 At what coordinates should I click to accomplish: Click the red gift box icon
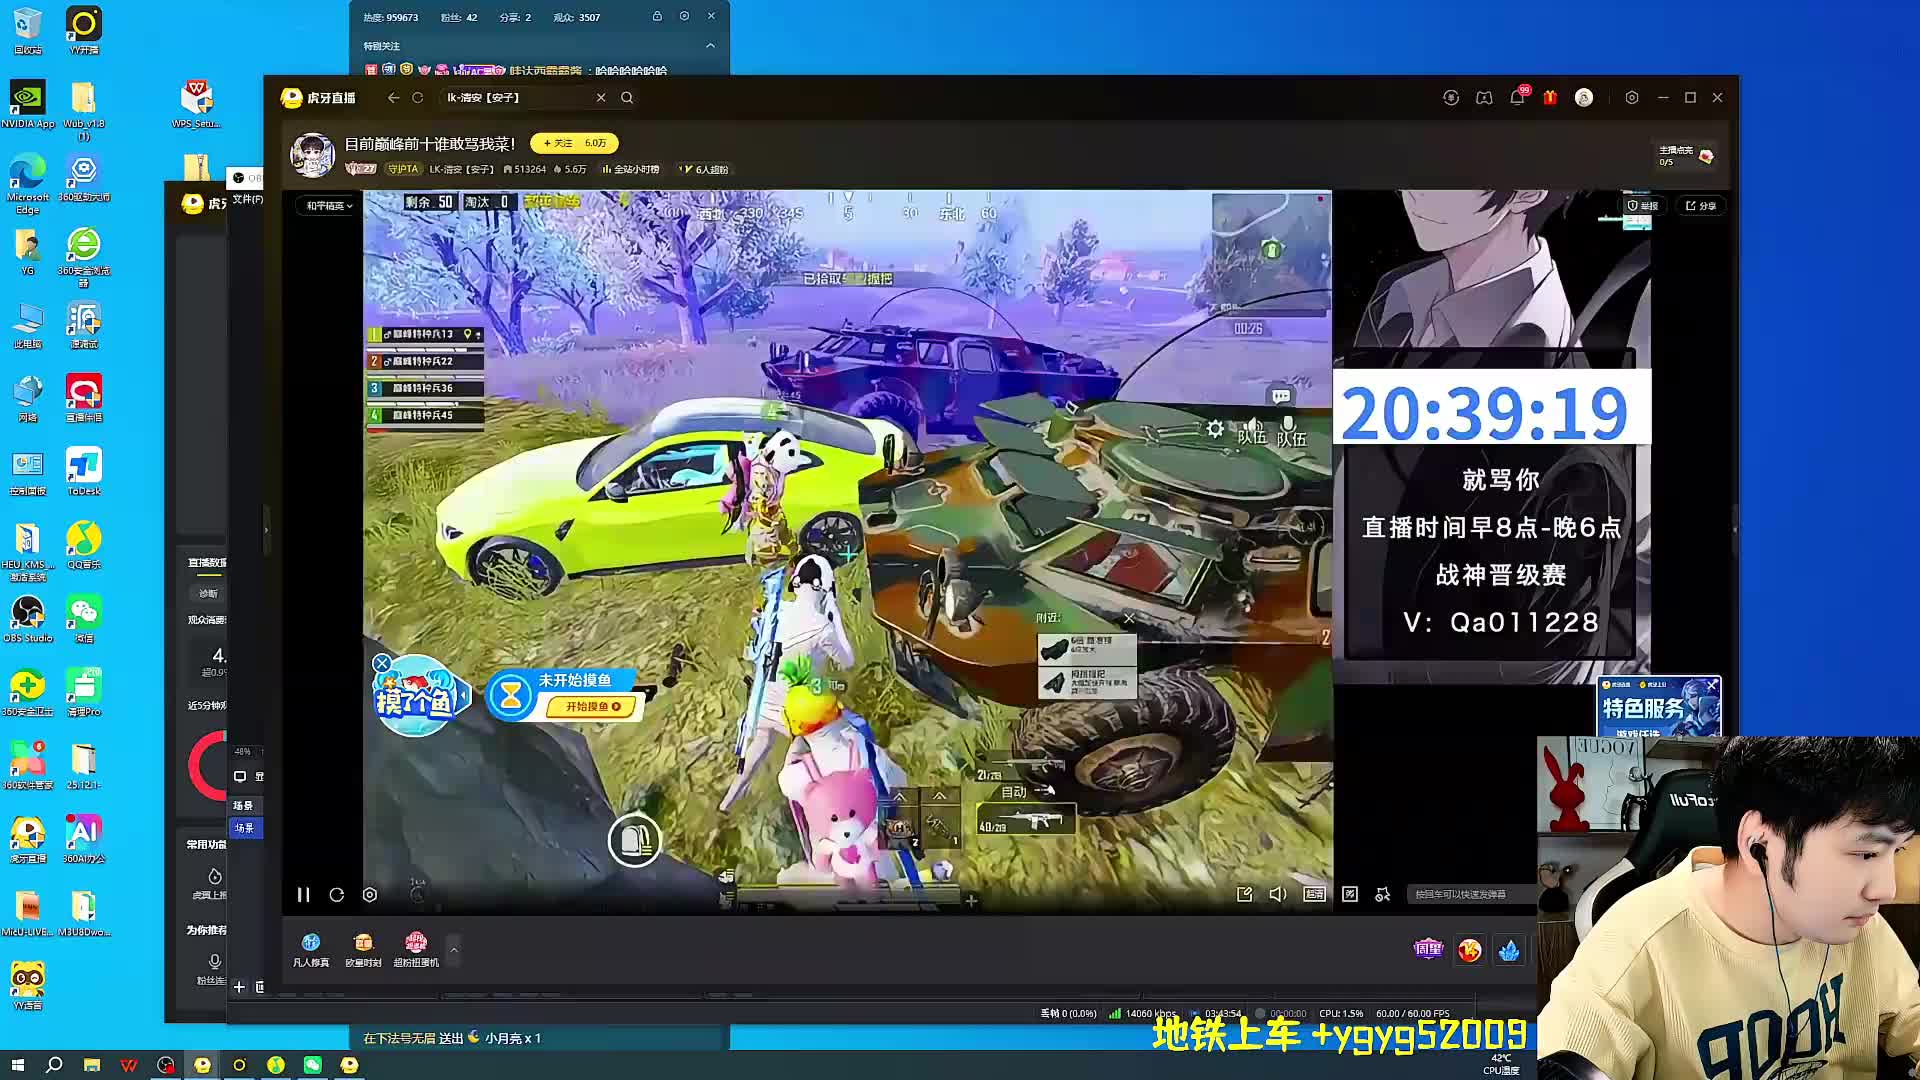[x=1550, y=98]
